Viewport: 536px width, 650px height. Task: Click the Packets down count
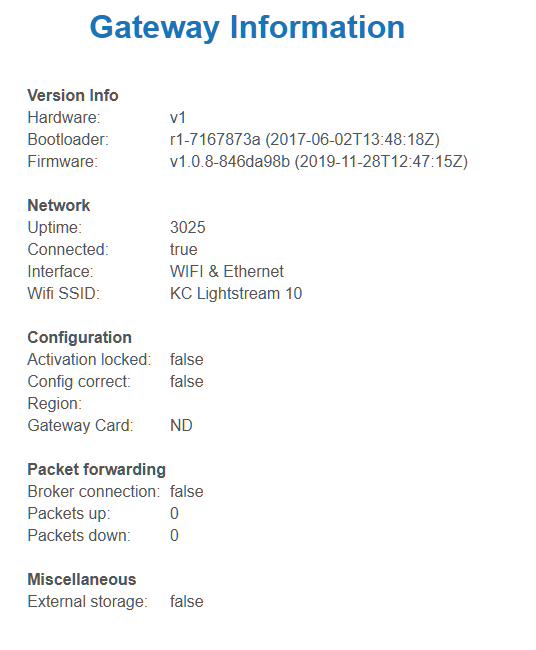click(x=174, y=536)
